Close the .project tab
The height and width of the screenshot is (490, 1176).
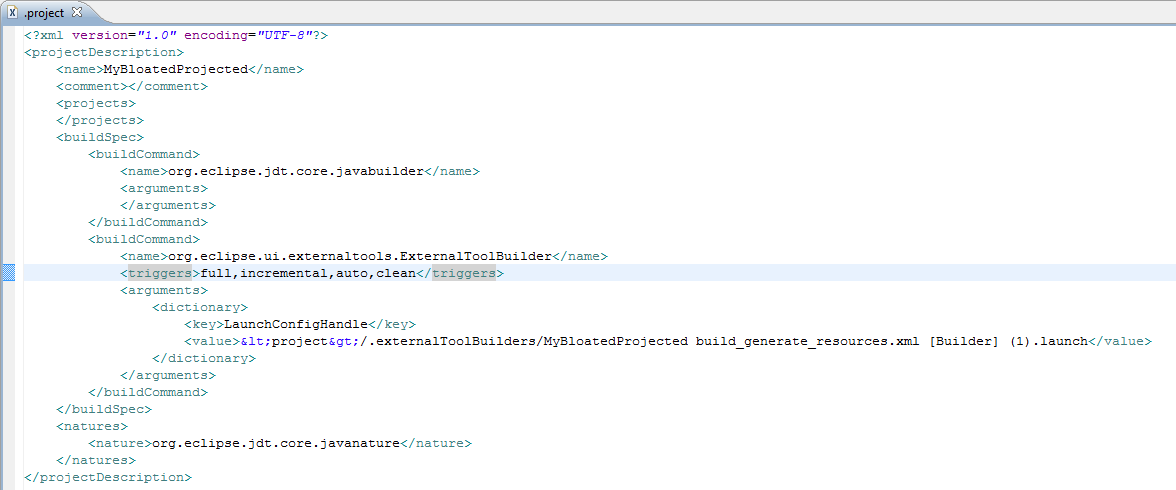coord(77,12)
